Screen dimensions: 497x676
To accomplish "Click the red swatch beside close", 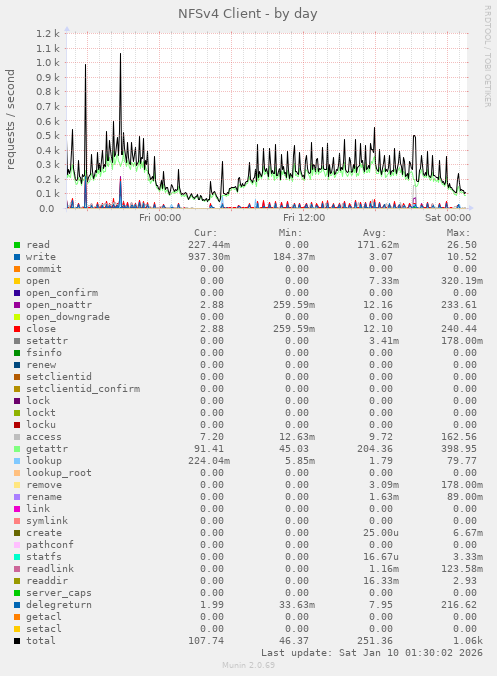I will (17, 329).
